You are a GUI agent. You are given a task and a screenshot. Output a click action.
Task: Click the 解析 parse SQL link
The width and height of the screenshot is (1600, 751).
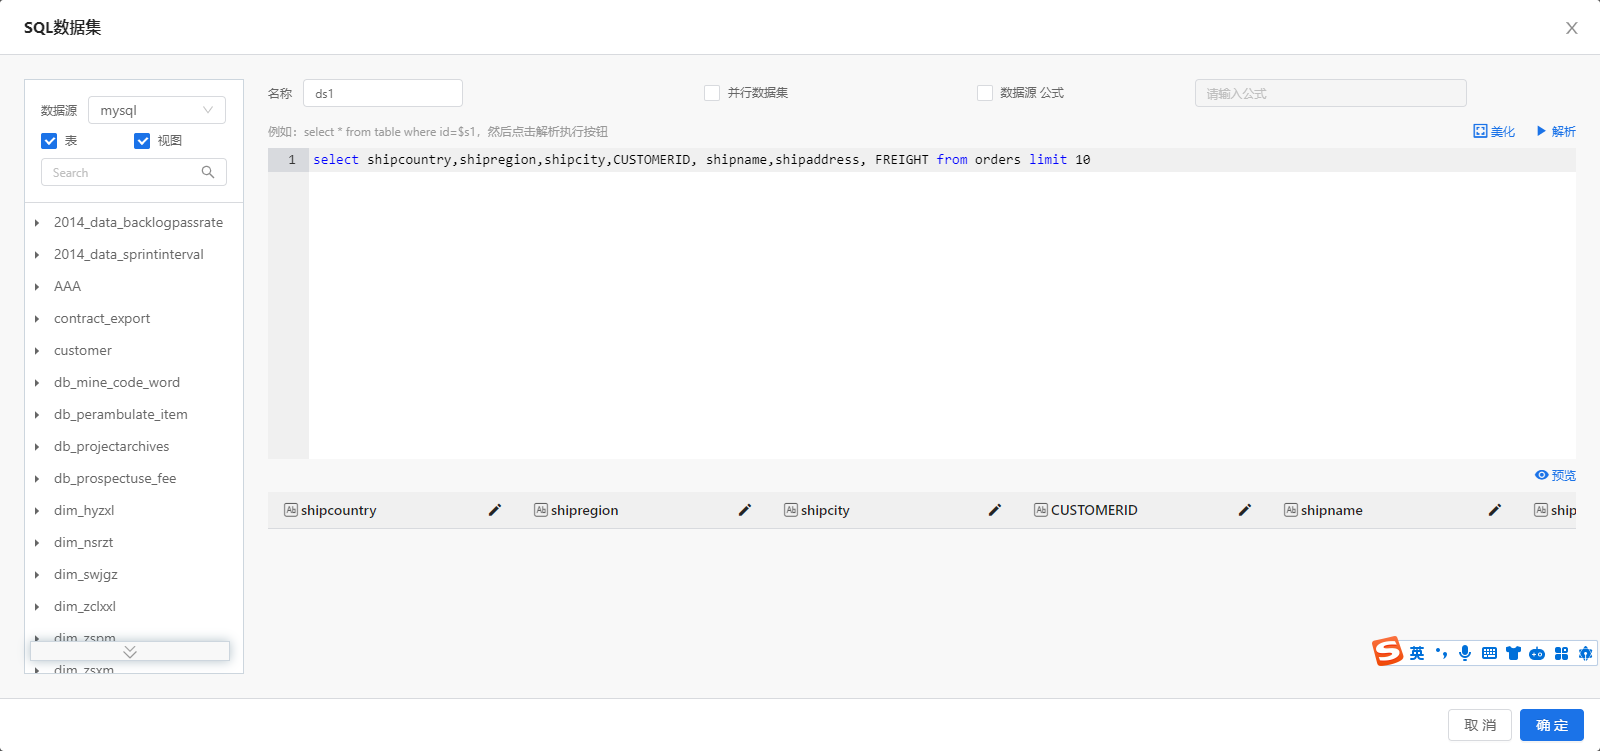(1556, 131)
